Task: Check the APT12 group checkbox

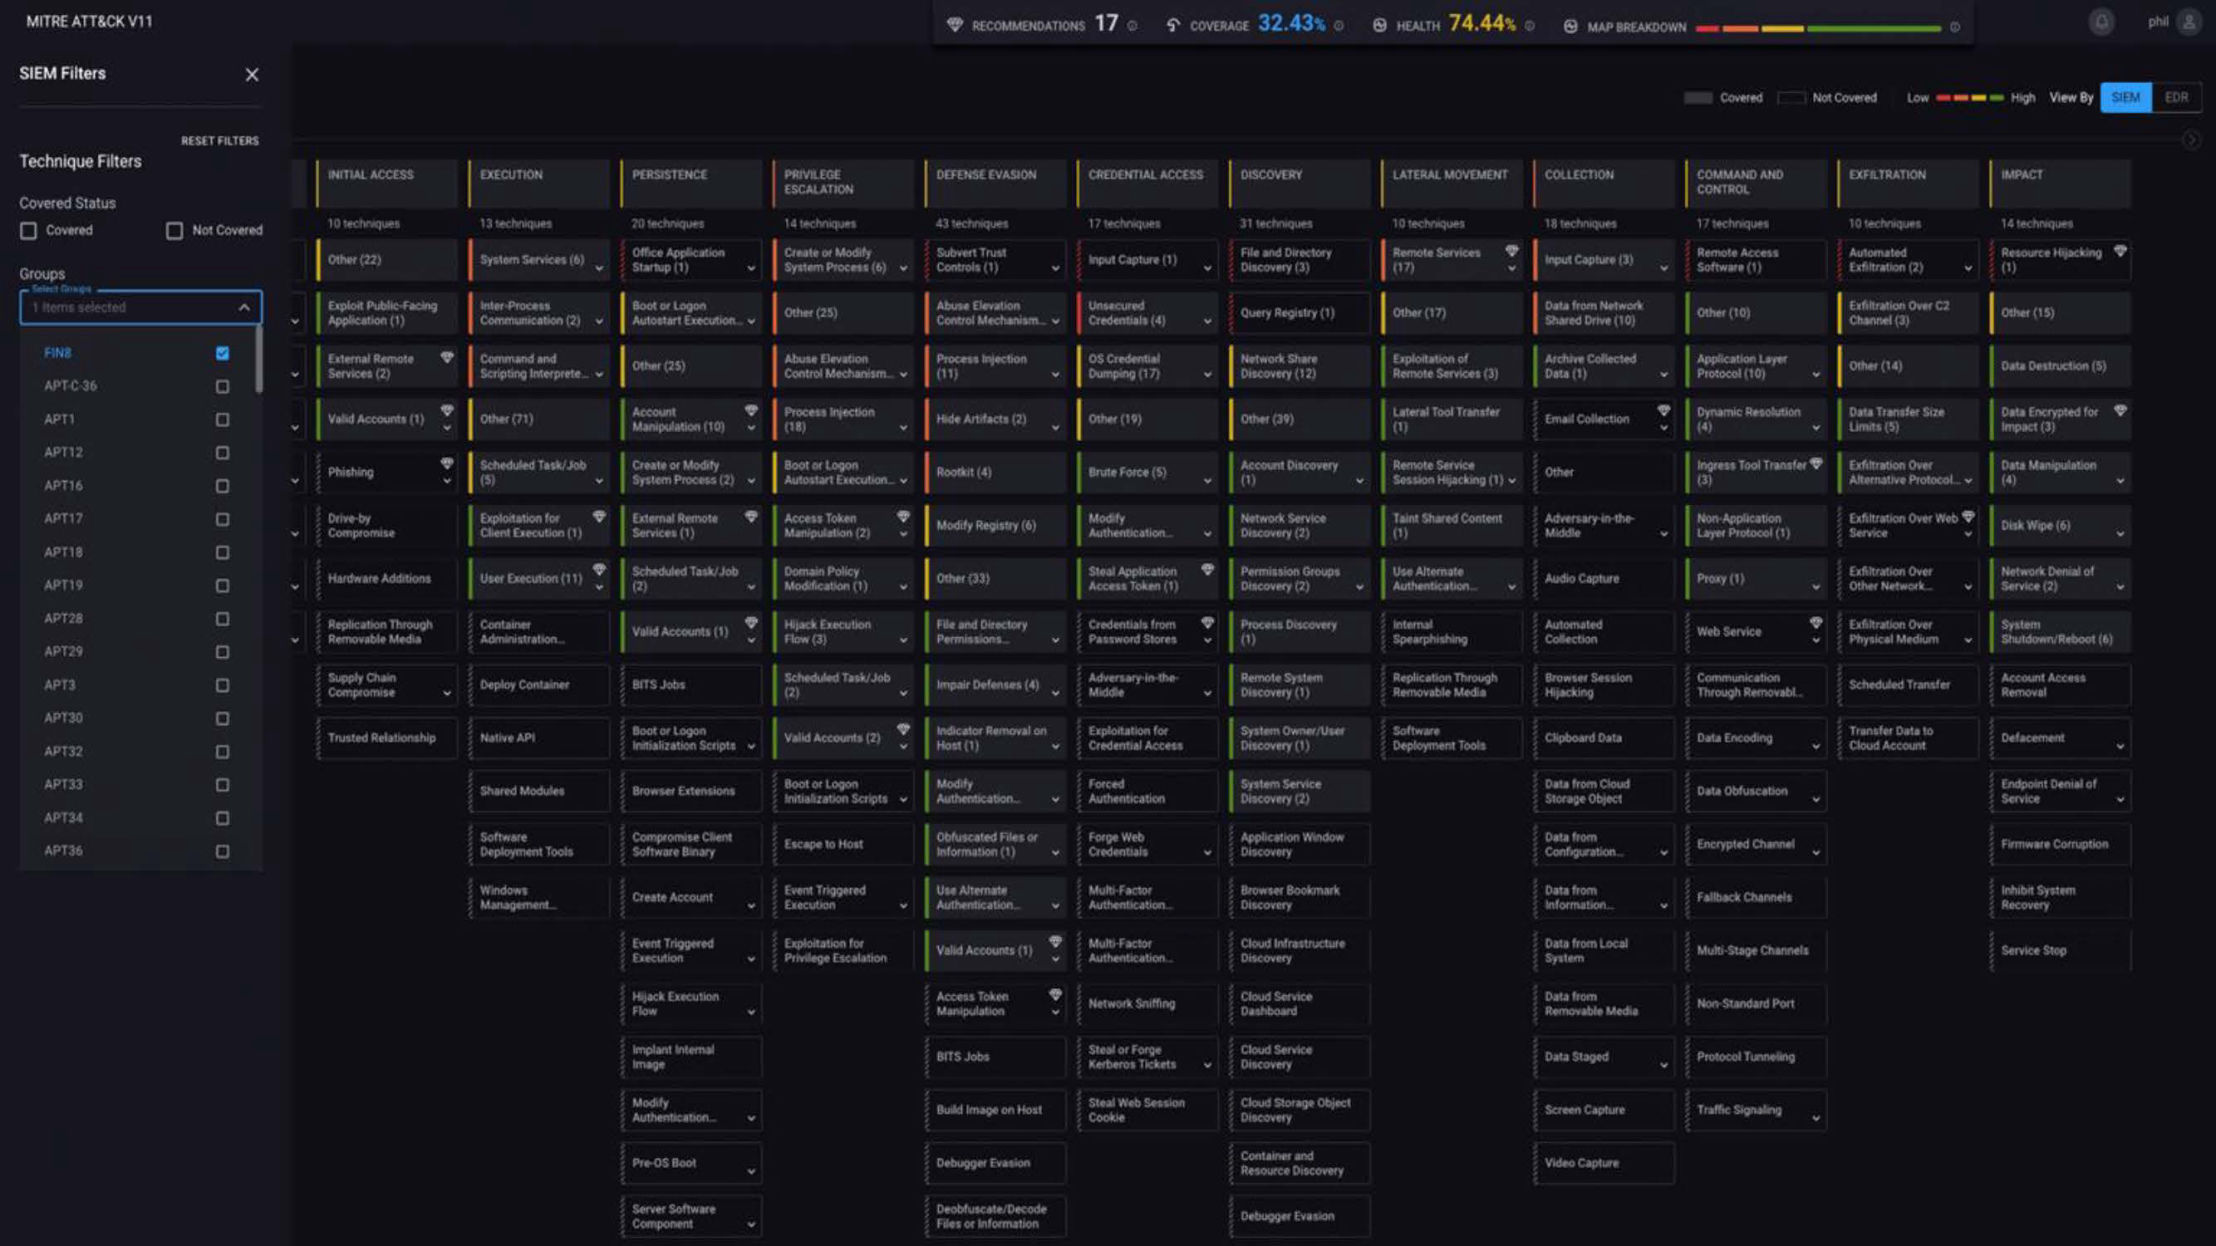Action: [x=222, y=453]
